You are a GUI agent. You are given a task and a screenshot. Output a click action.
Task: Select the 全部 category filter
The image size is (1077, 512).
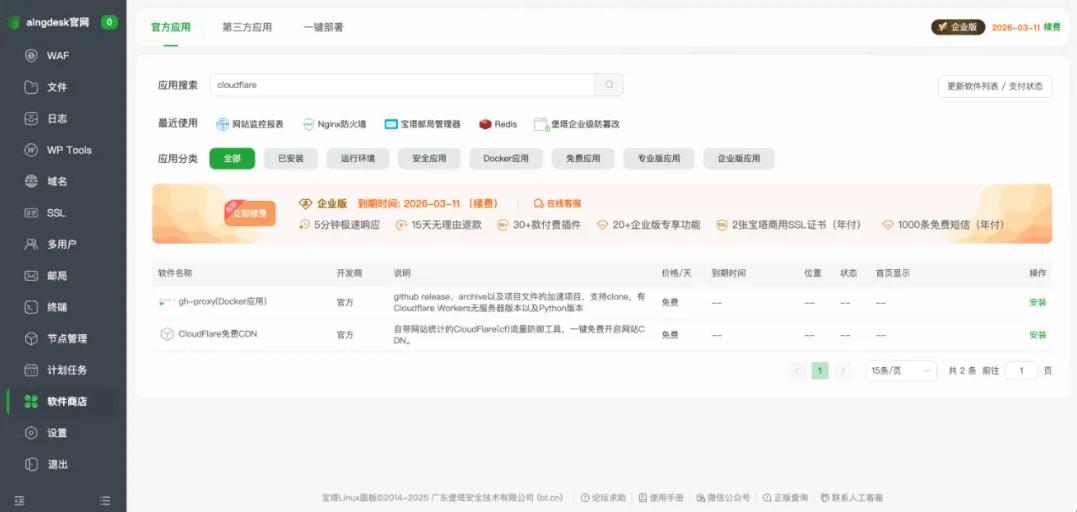coord(232,159)
